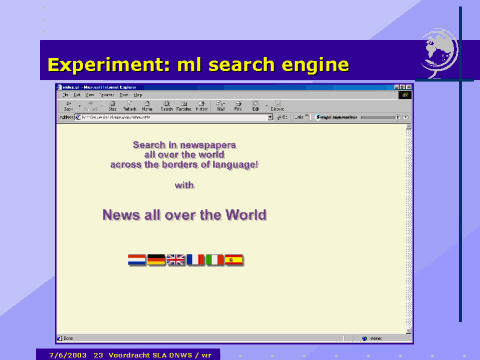Go to Home via toolbar icon
Viewport: 480px width, 360px height.
[x=147, y=106]
